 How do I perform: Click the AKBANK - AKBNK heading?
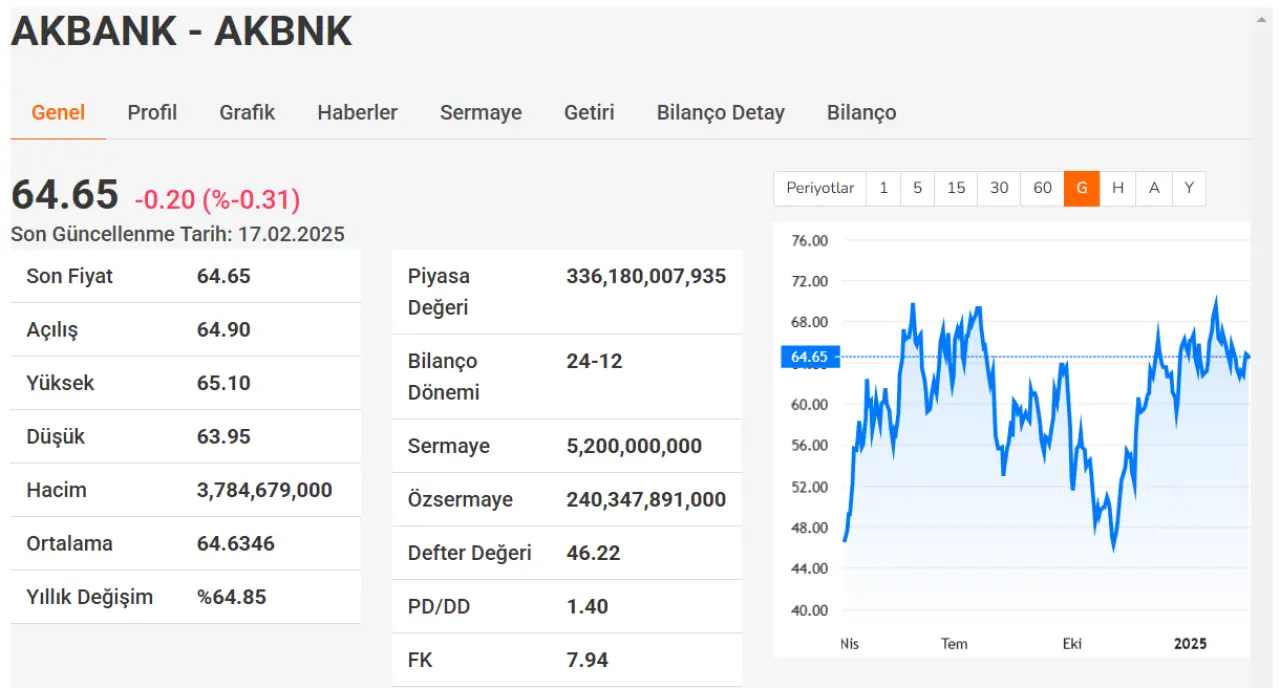tap(181, 32)
